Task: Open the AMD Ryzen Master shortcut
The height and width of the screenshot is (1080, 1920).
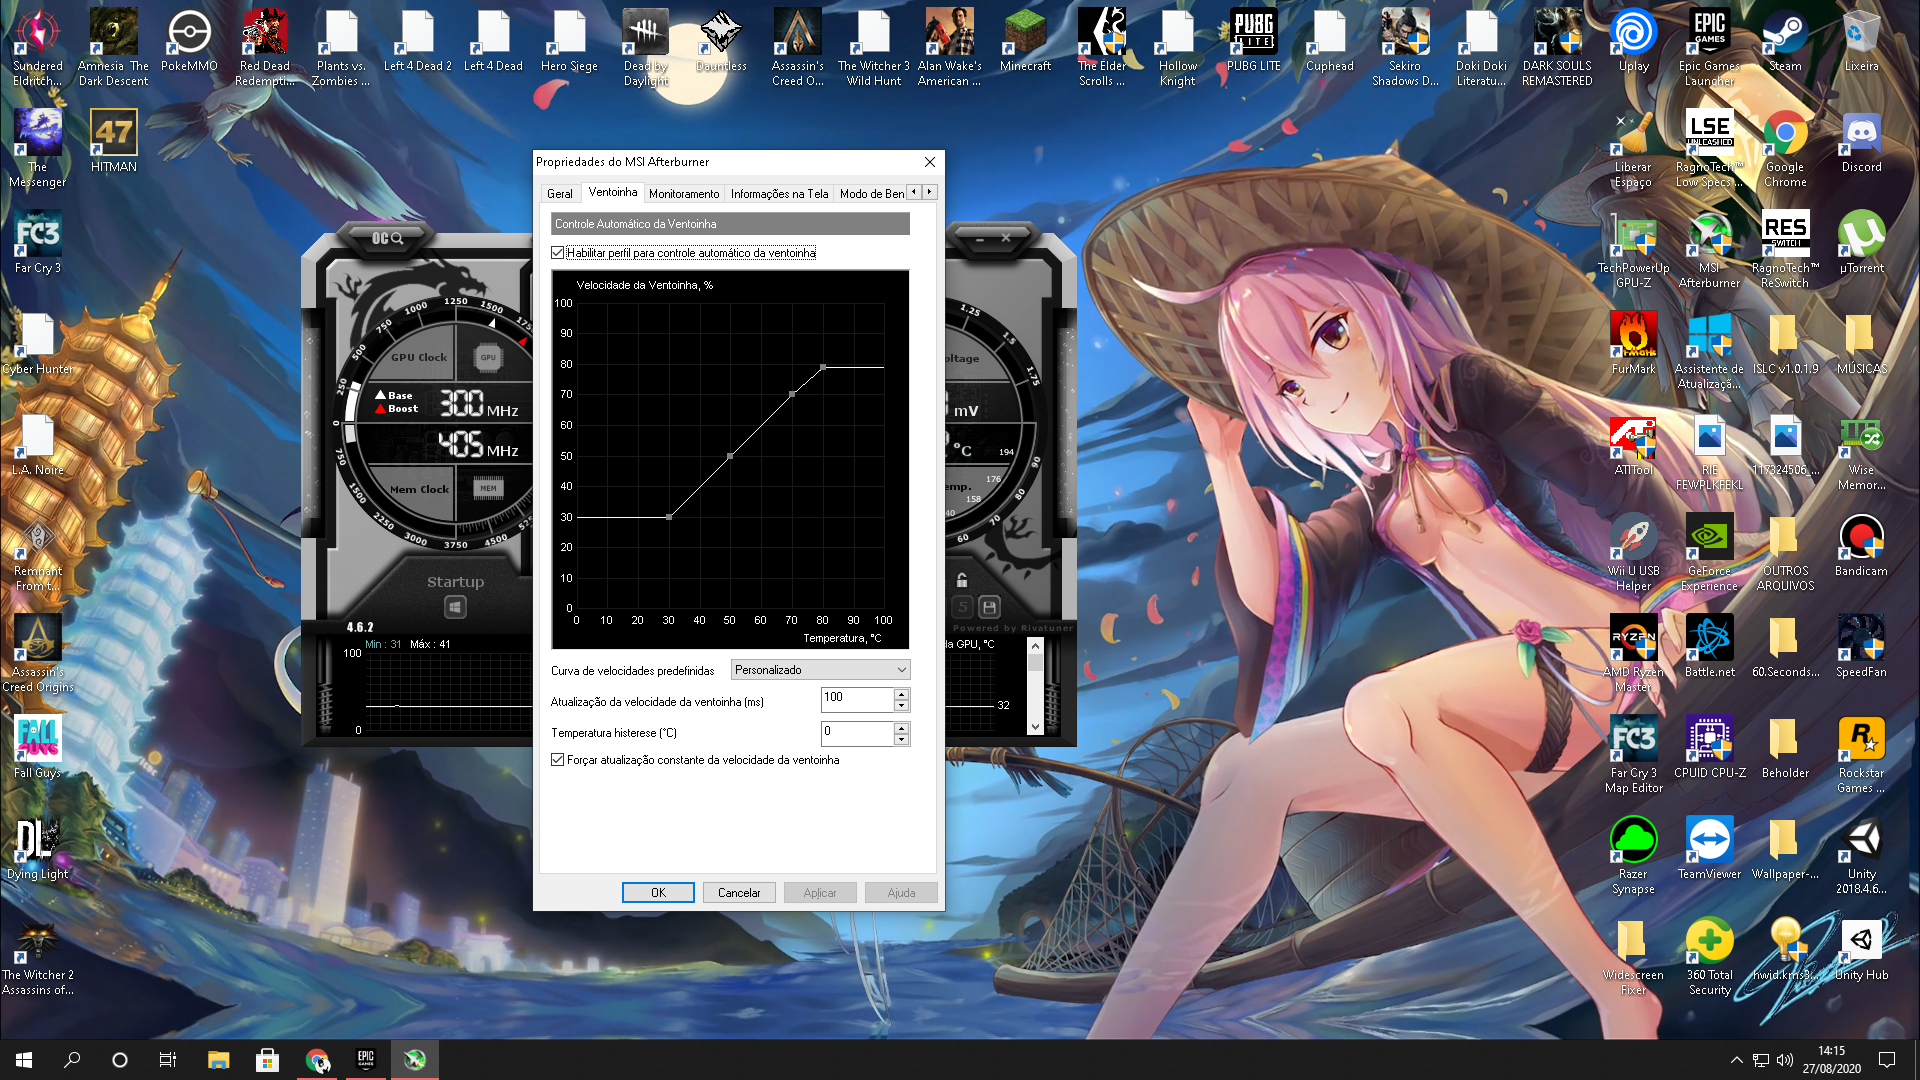Action: click(x=1633, y=655)
